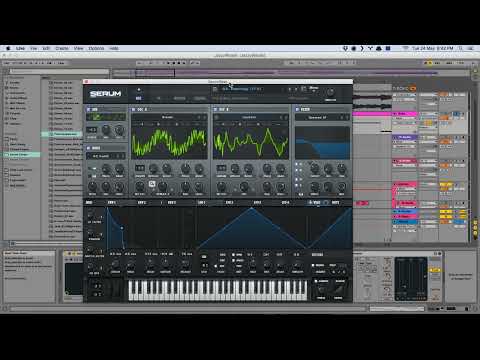Image resolution: width=480 pixels, height=360 pixels.
Task: Click the OSC A DETUNE knob
Action: point(153,168)
